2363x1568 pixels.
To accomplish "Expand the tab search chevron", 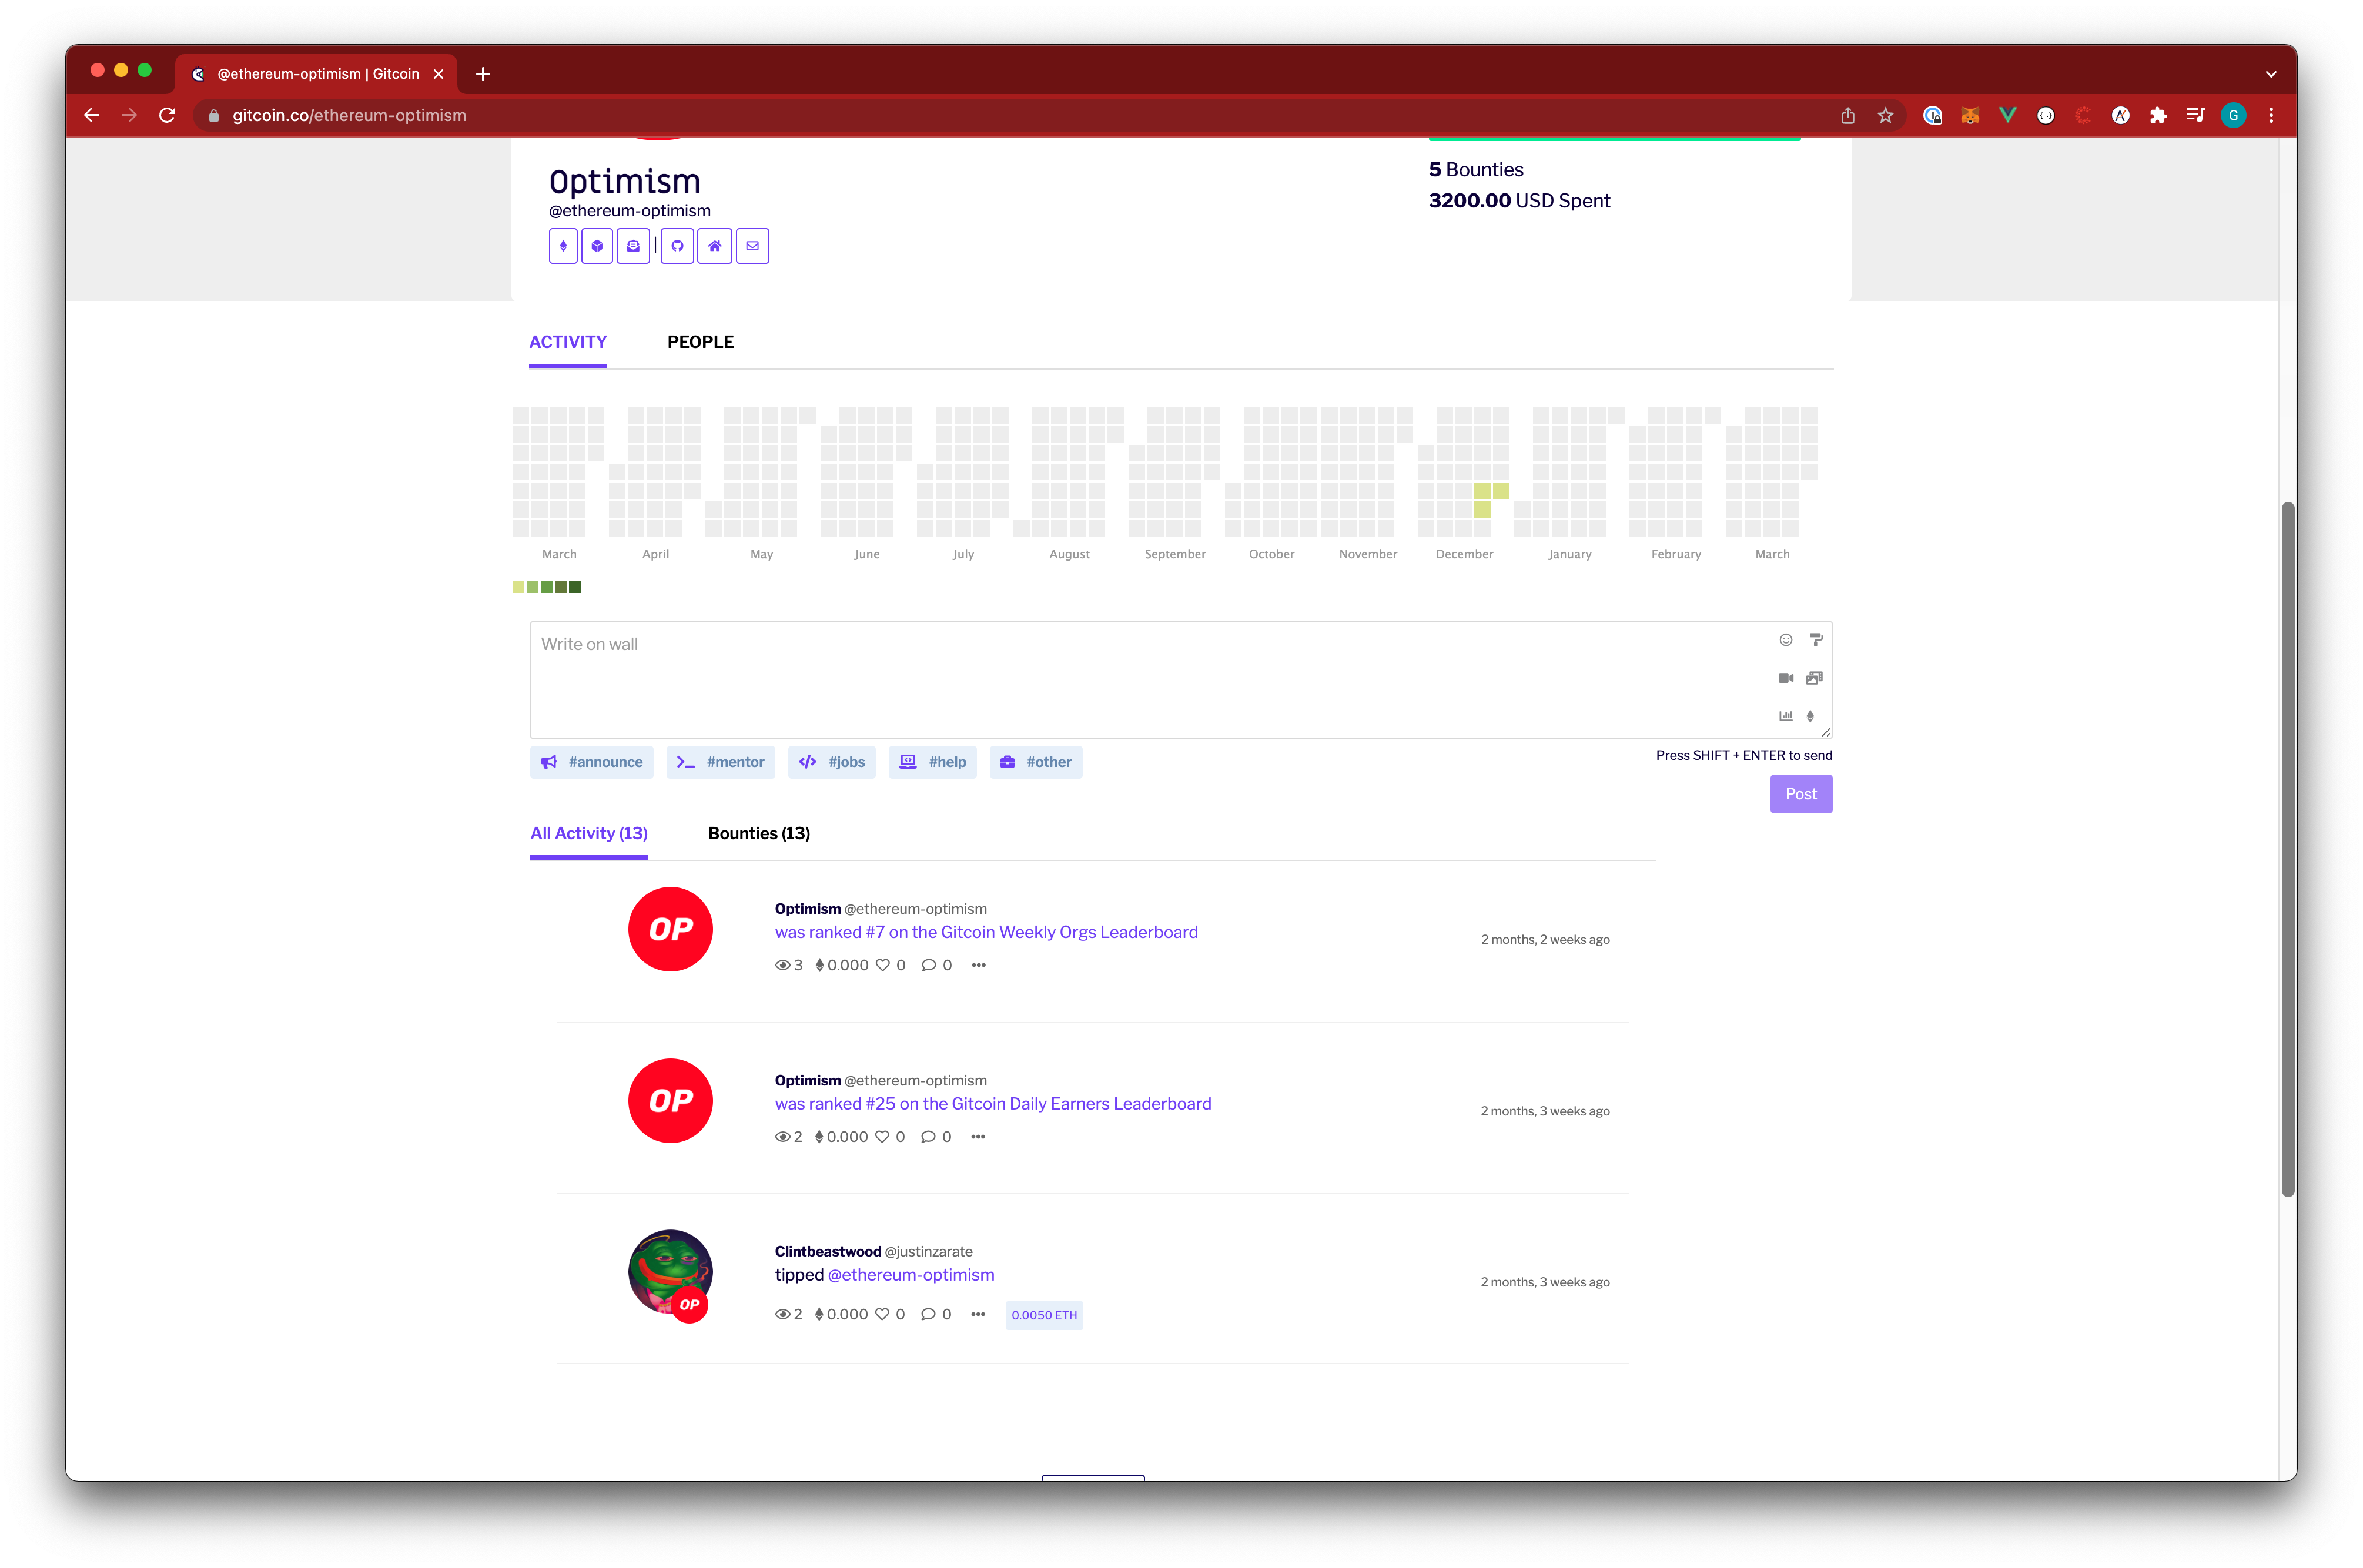I will [2271, 74].
